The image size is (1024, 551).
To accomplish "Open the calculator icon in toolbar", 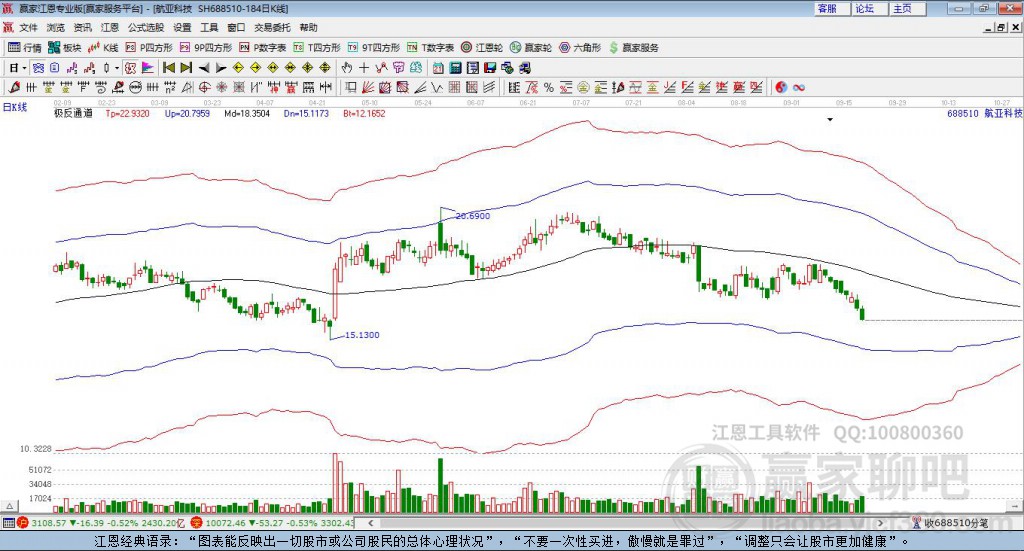I will [x=456, y=68].
